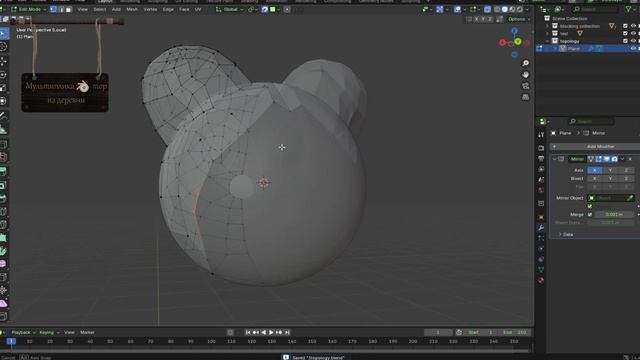Screen dimensions: 640x360
Task: Click the red X axis on gizmo
Action: (x=502, y=42)
